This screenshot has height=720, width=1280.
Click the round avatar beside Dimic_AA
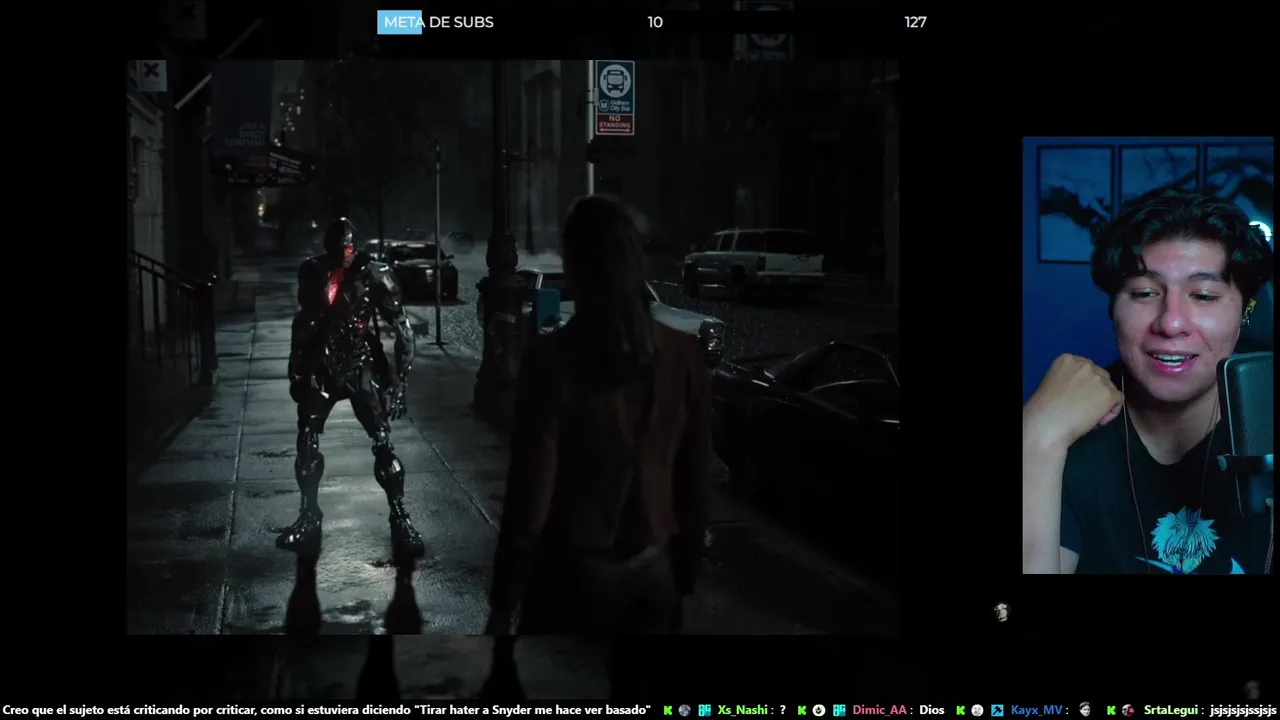tap(819, 710)
